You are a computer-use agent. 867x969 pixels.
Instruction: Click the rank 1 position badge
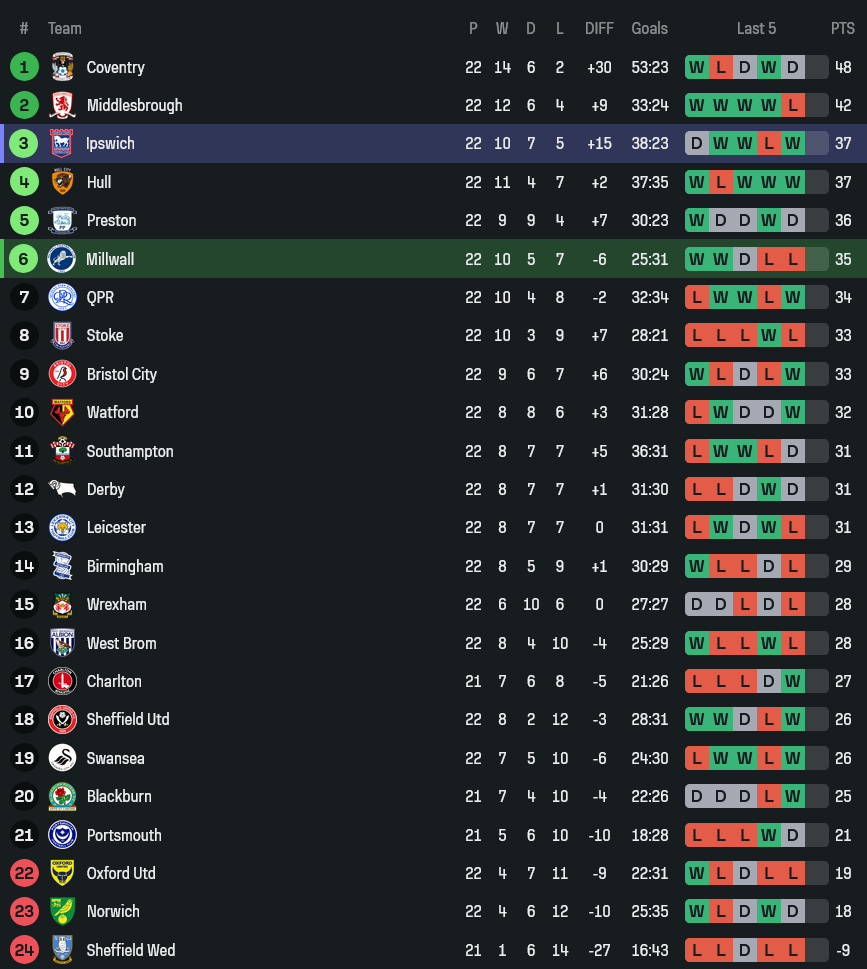[24, 67]
